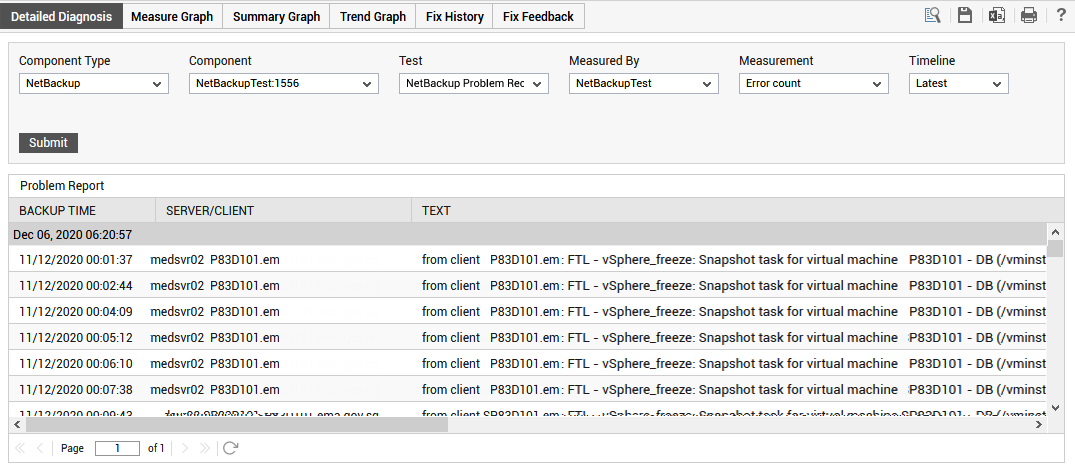Select the row with time 00:04:09

528,311
